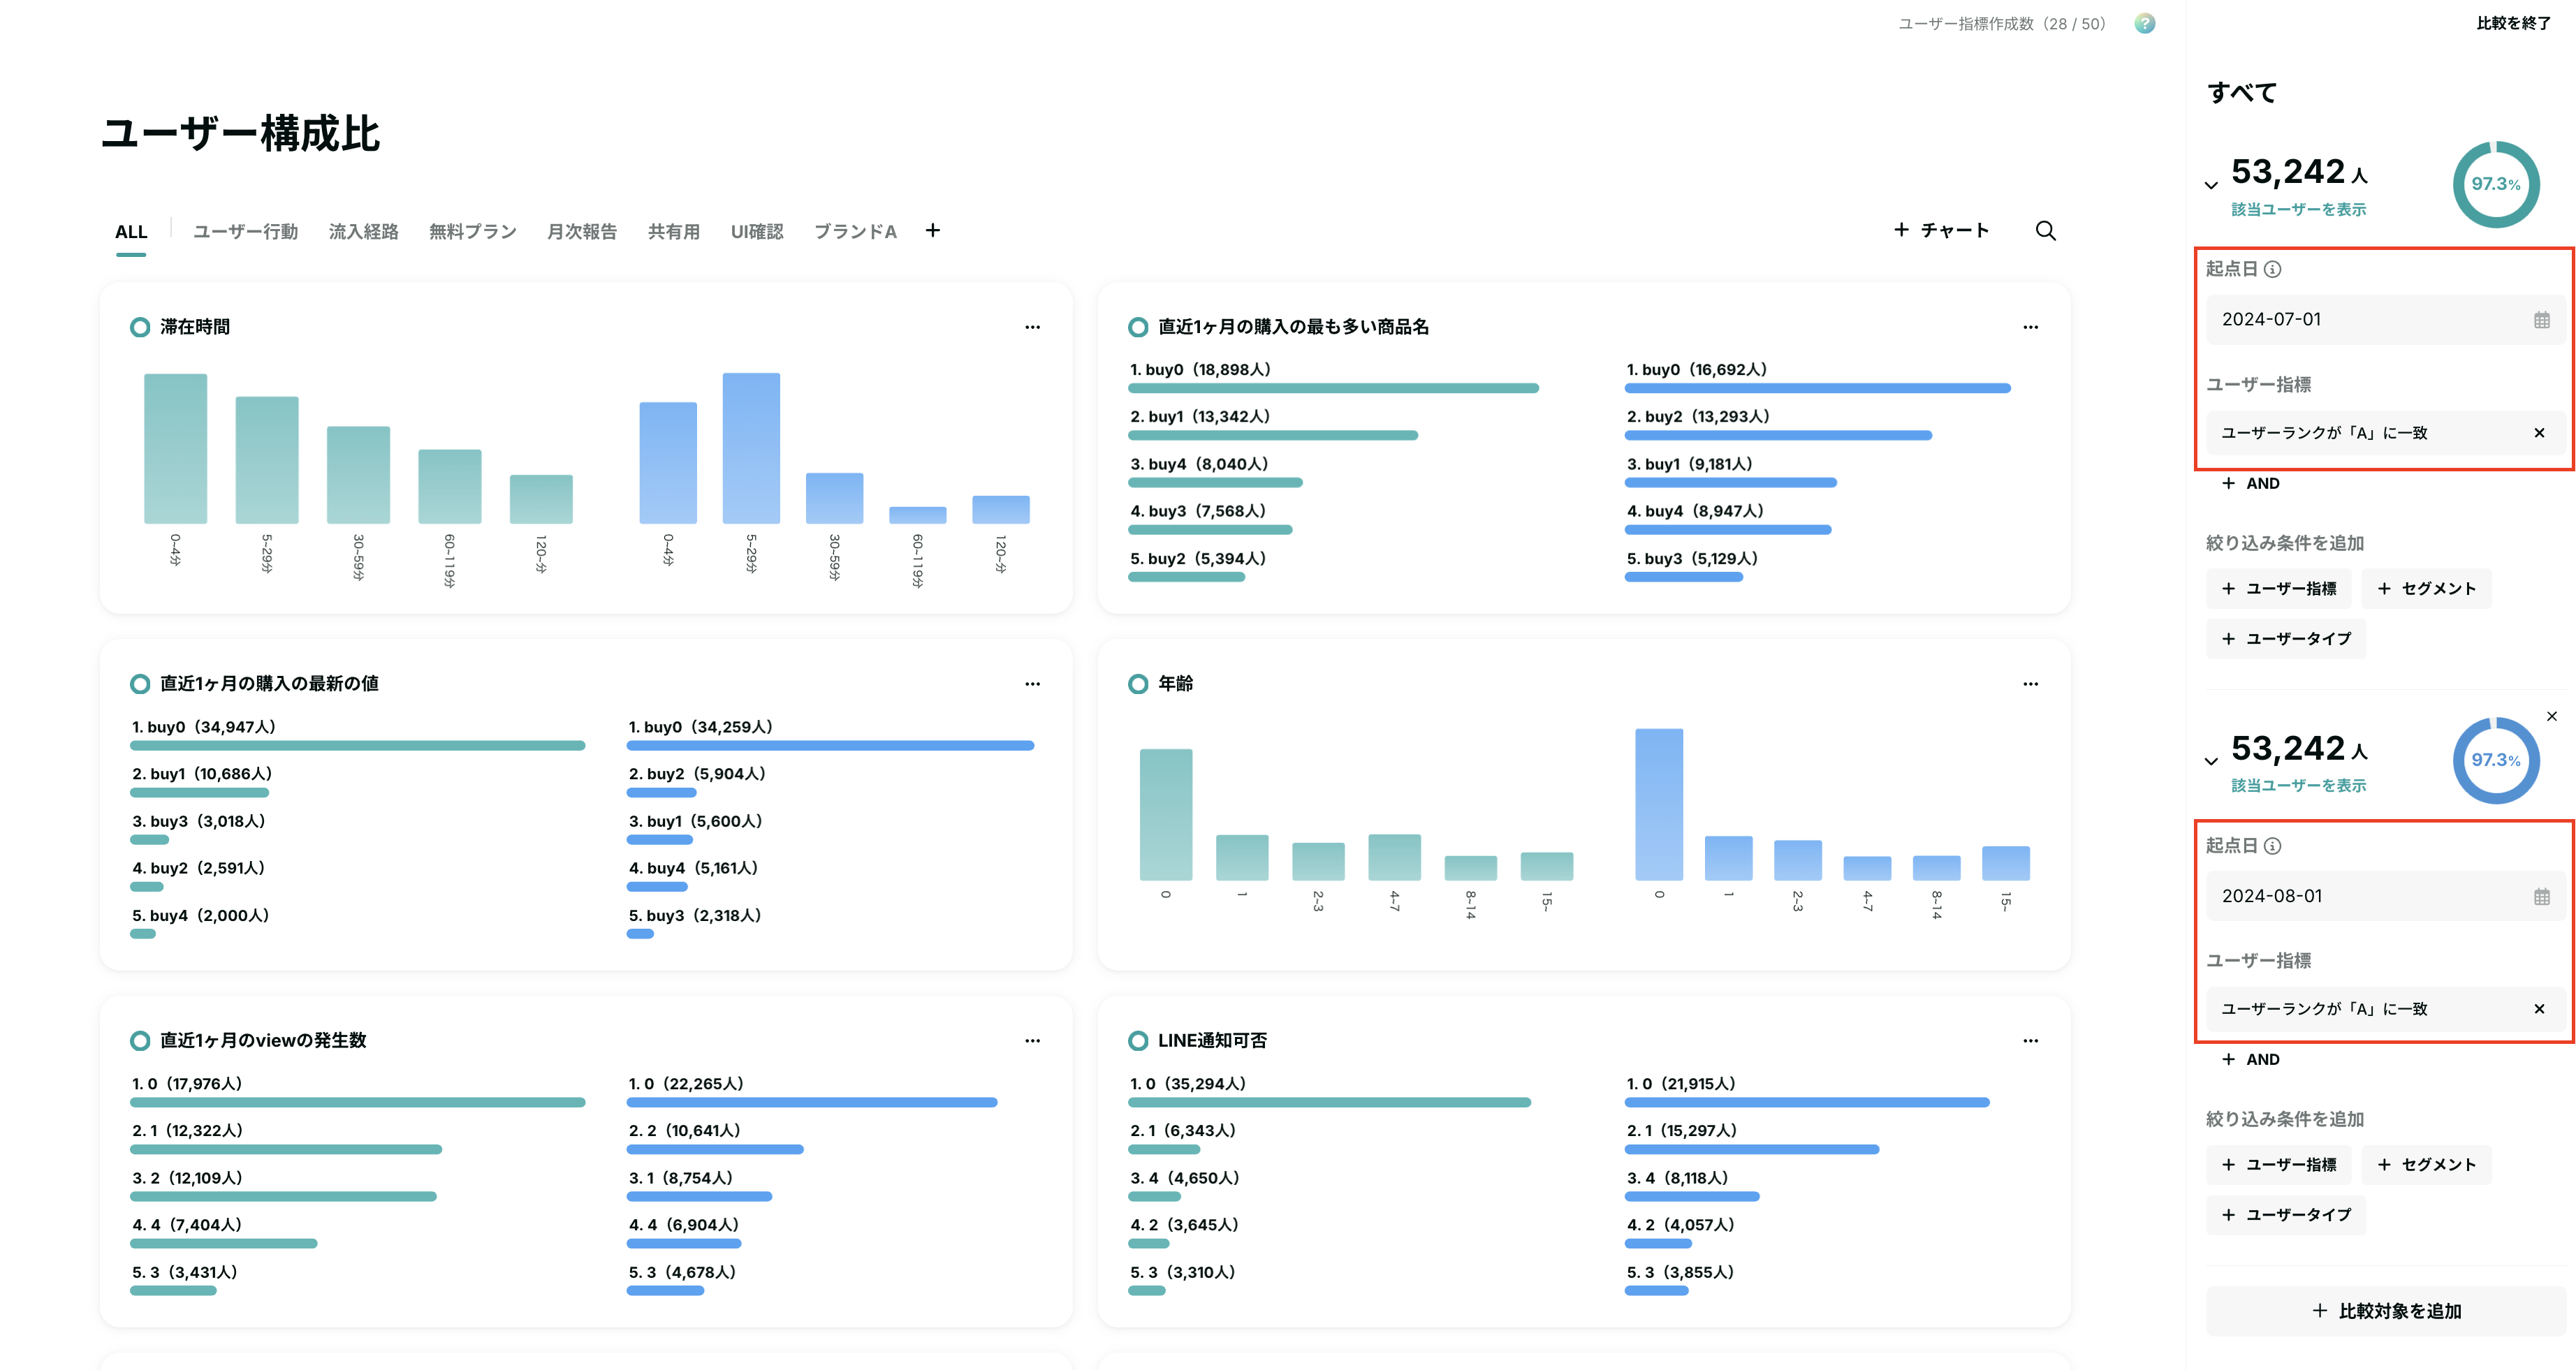2576x1370 pixels.
Task: Add ユーザータイプ filter in second segment
Action: tap(2286, 1215)
